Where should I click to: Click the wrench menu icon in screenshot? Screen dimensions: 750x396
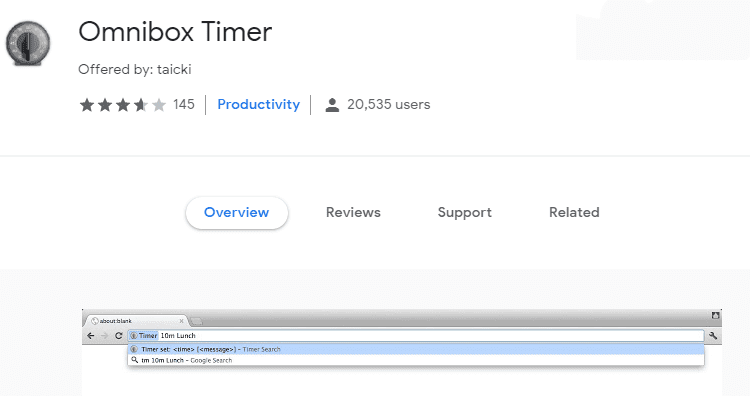point(713,336)
